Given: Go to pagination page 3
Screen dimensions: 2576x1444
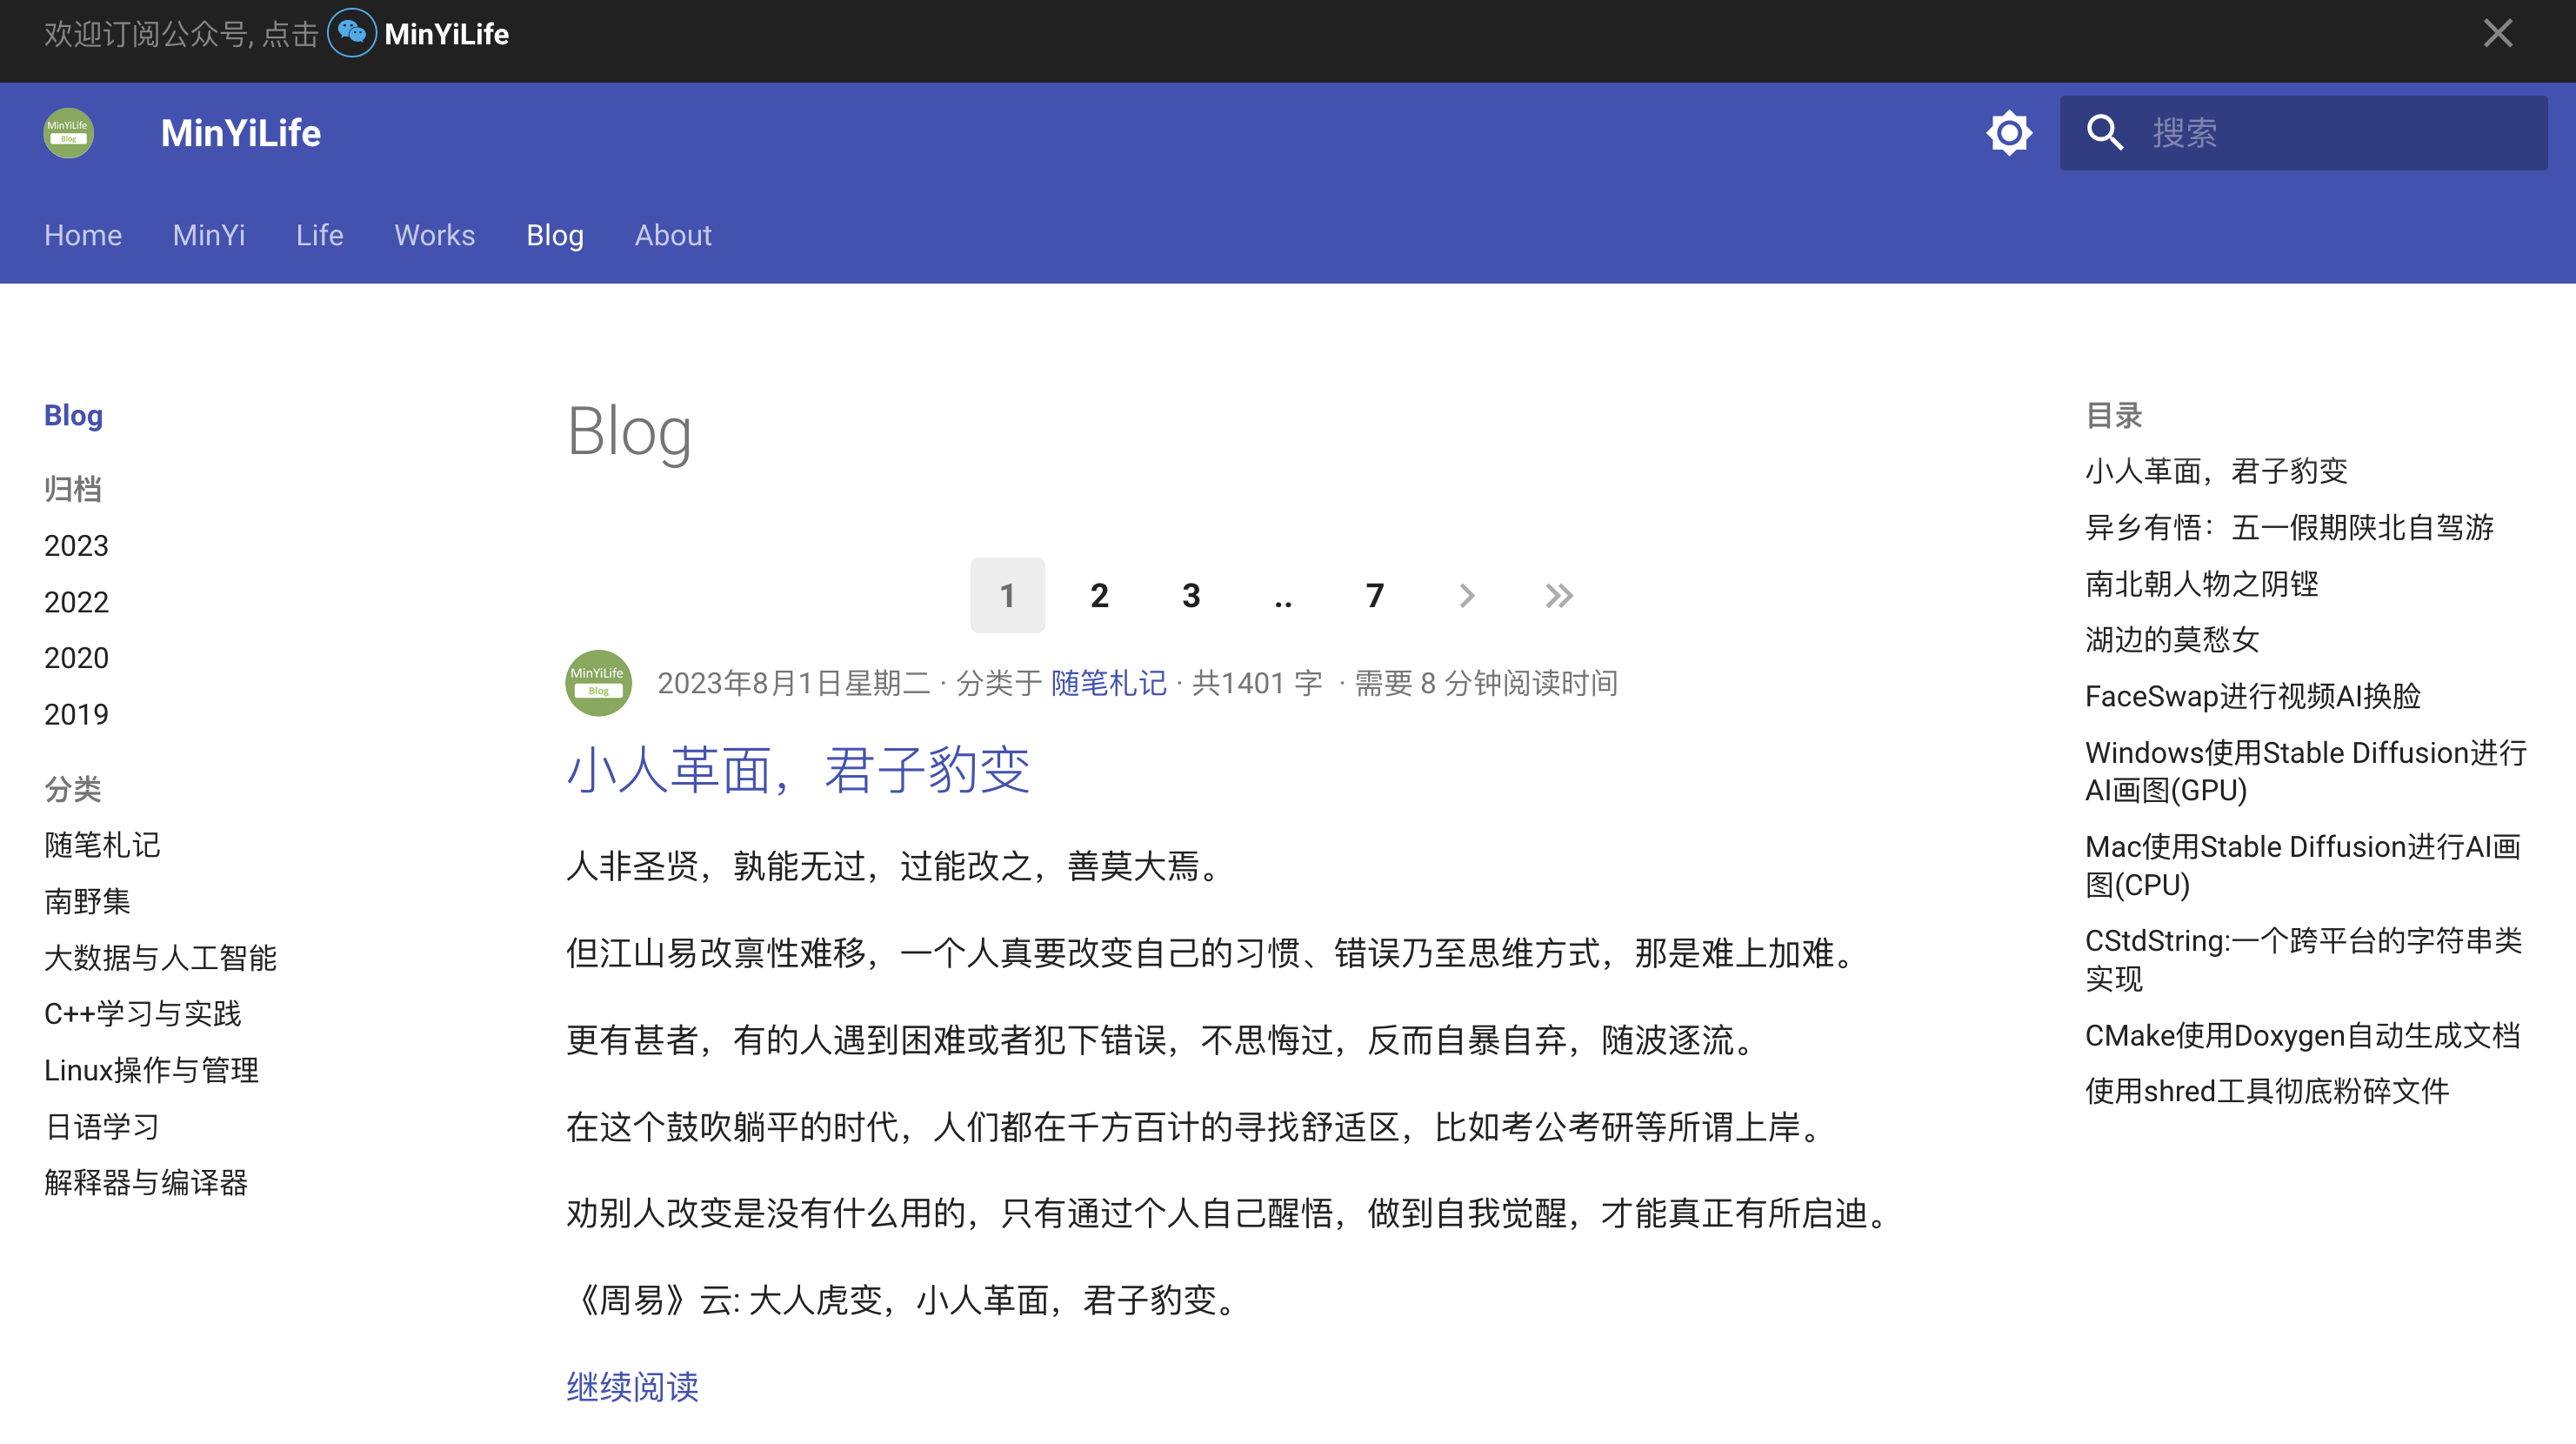Looking at the screenshot, I should [1191, 595].
